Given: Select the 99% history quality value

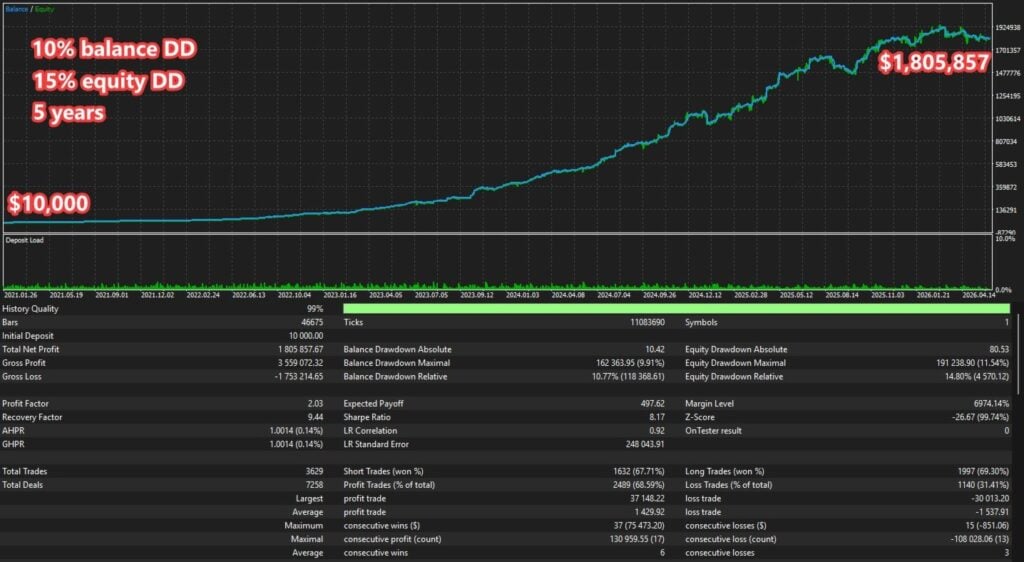Looking at the screenshot, I should [x=315, y=309].
